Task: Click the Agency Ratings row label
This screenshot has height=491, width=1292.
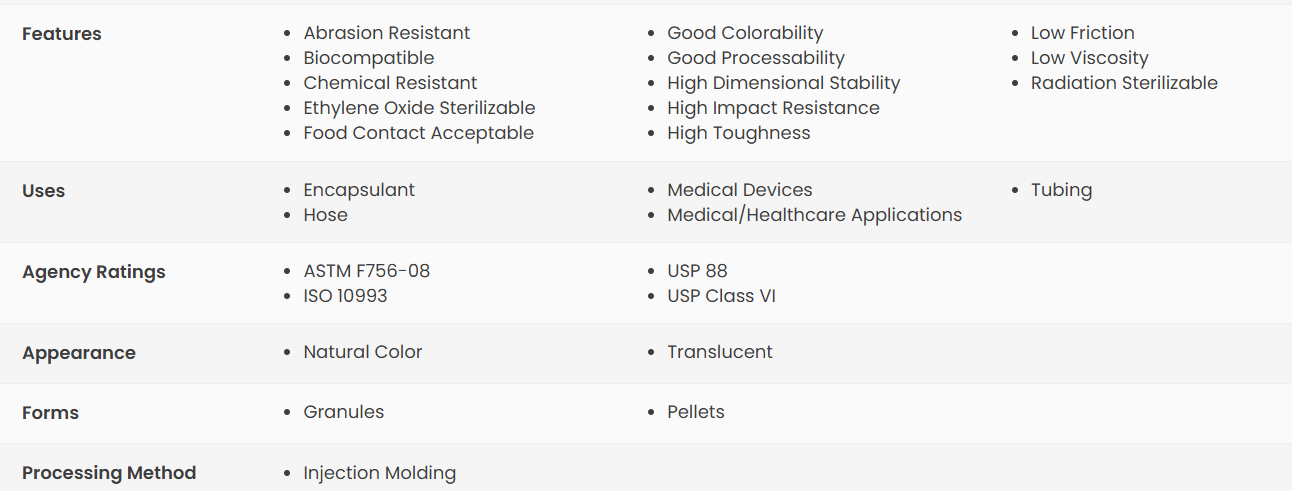Action: [x=94, y=272]
